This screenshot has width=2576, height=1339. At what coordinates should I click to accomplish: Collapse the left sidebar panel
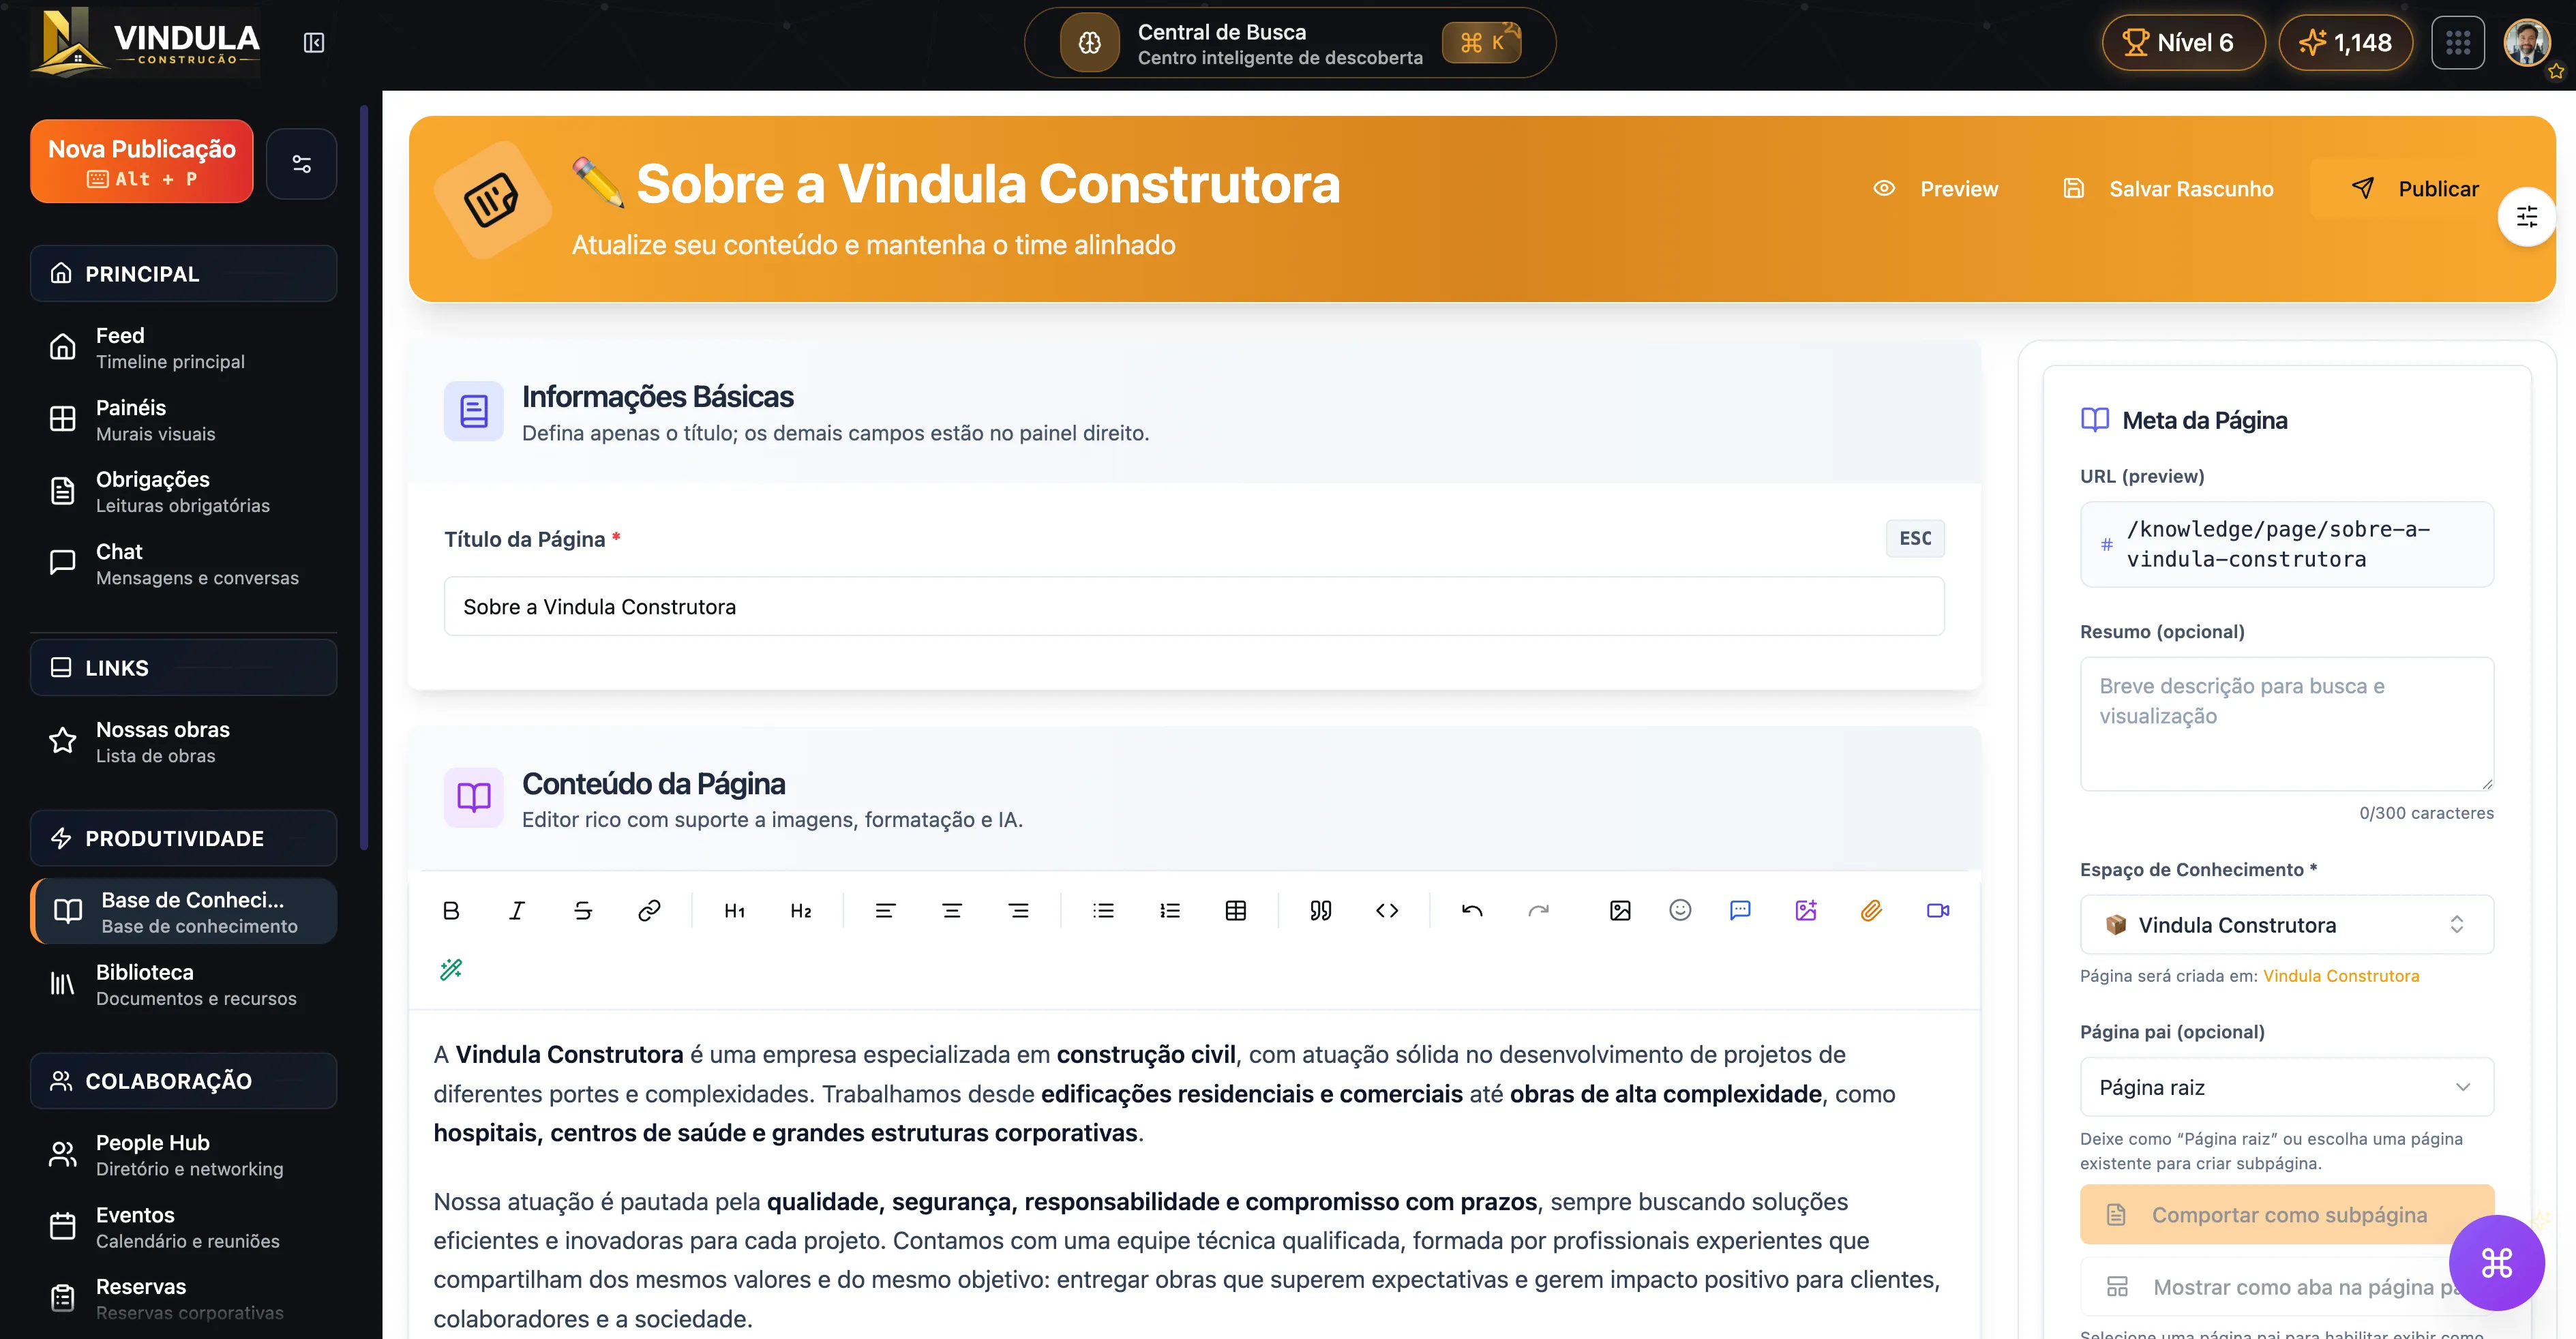(314, 43)
